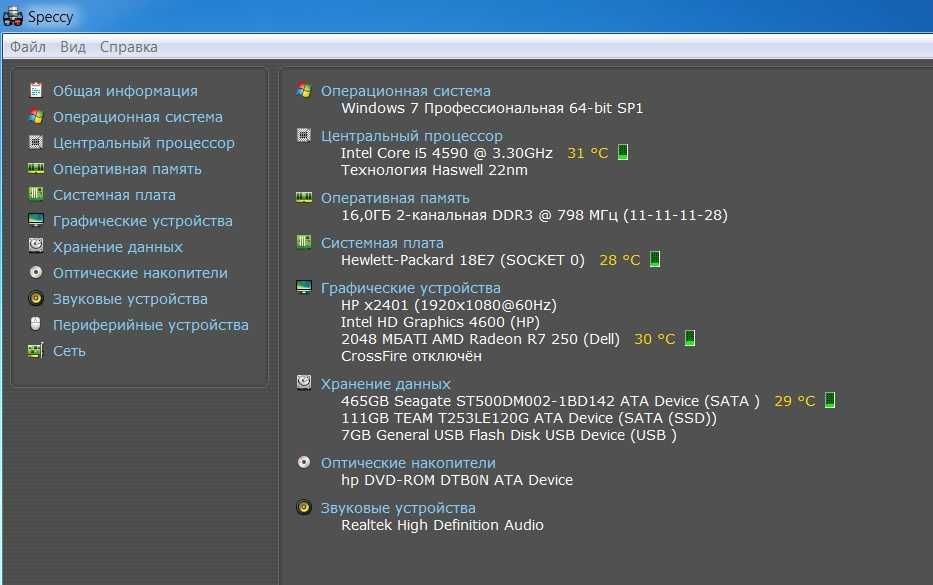Viewport: 933px width, 585px height.
Task: Click the Оперативная память sidebar icon
Action: click(36, 168)
